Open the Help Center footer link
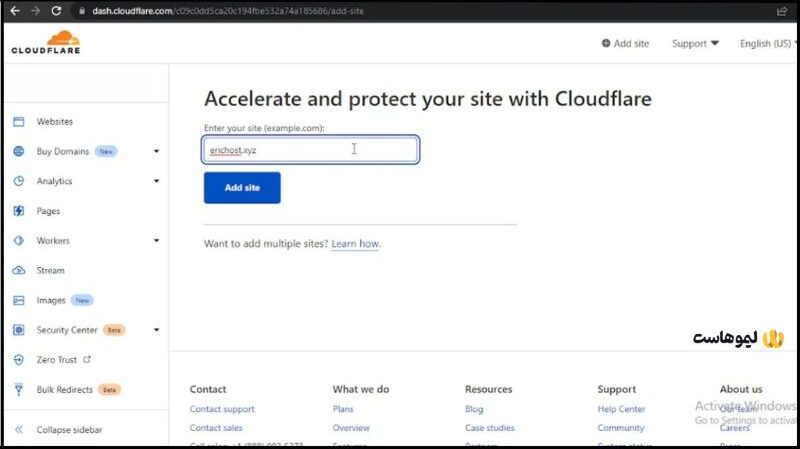This screenshot has height=449, width=800. [x=621, y=409]
